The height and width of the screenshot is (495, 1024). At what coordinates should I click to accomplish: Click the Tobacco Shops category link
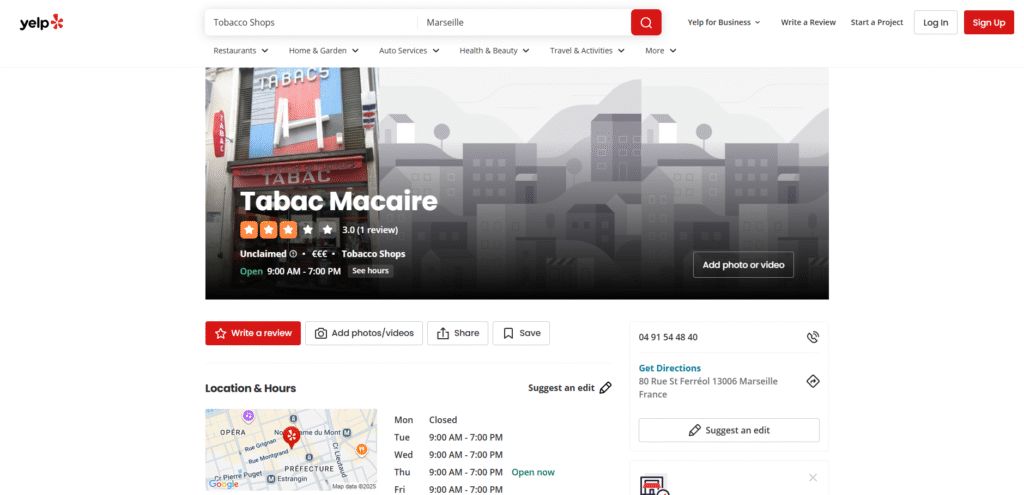[374, 253]
